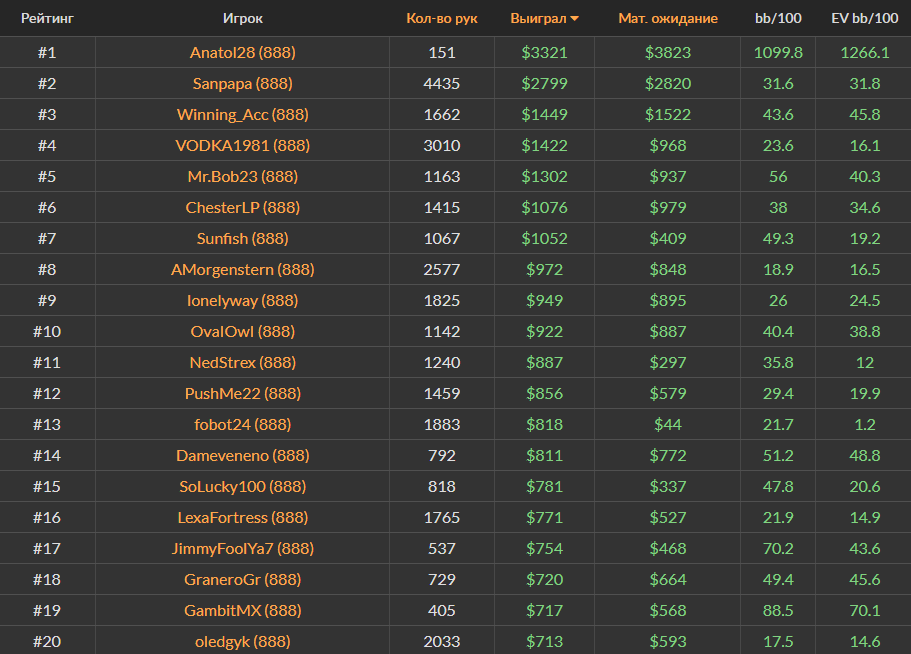911x654 pixels.
Task: Open Winning_Acc (888) player link
Action: (x=243, y=115)
